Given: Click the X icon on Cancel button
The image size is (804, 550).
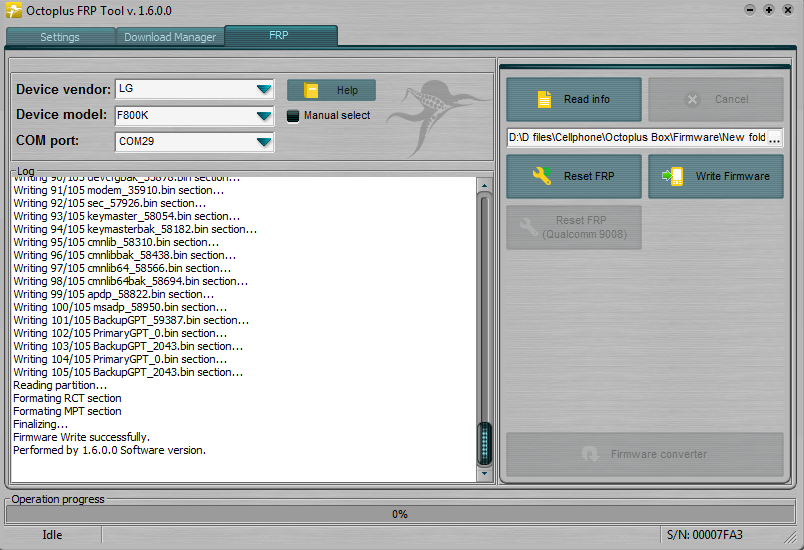Looking at the screenshot, I should [692, 99].
